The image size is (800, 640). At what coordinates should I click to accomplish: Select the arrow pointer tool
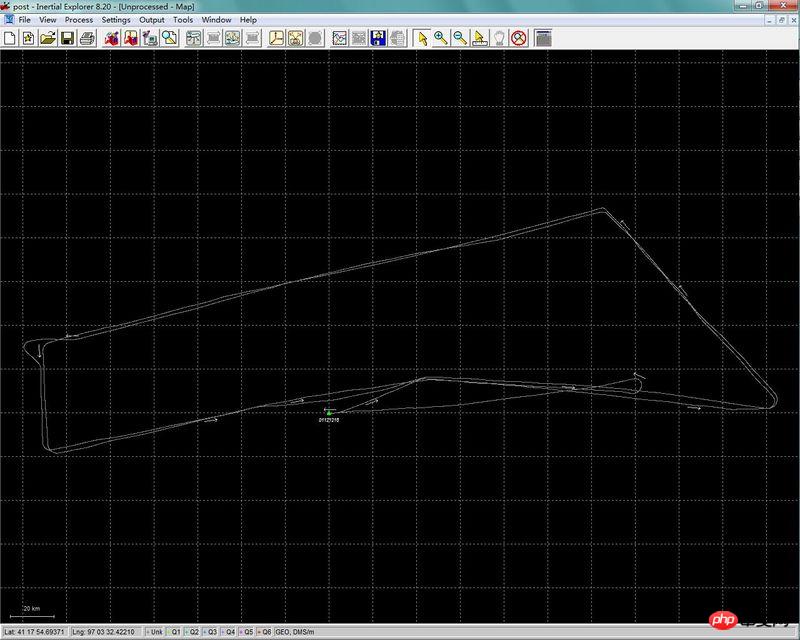click(x=422, y=38)
